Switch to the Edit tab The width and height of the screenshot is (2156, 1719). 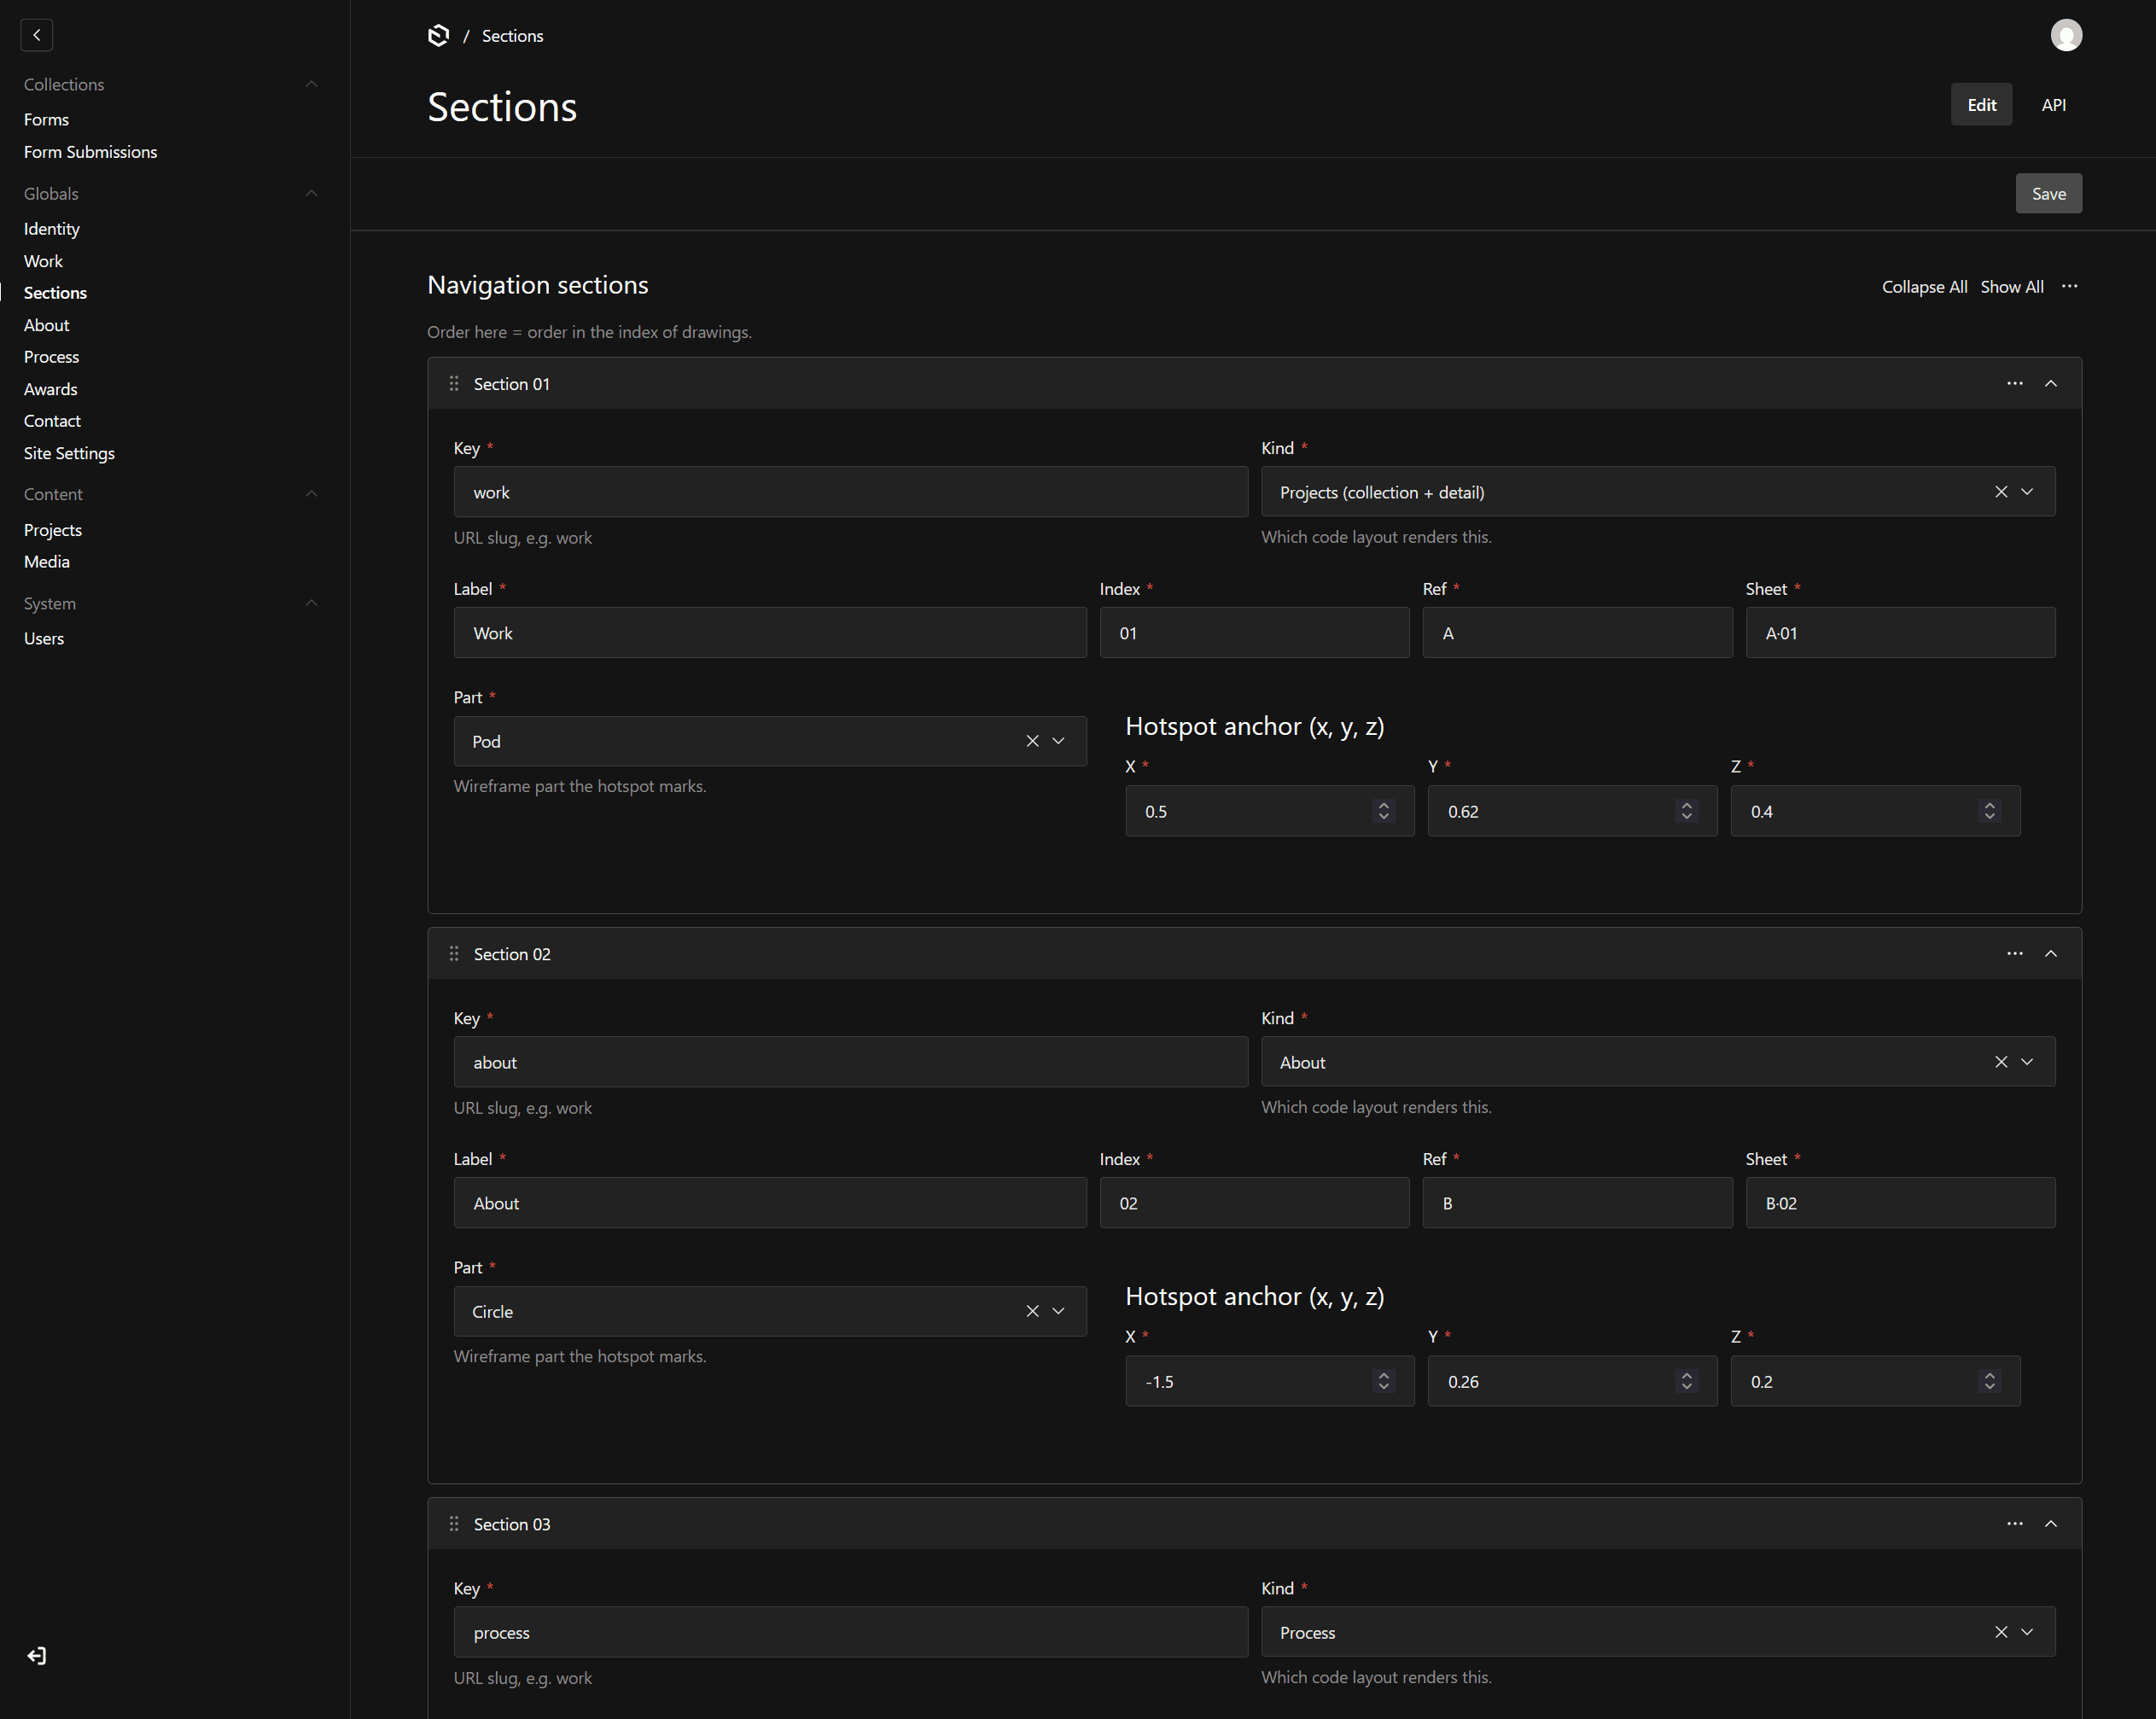coord(1981,105)
